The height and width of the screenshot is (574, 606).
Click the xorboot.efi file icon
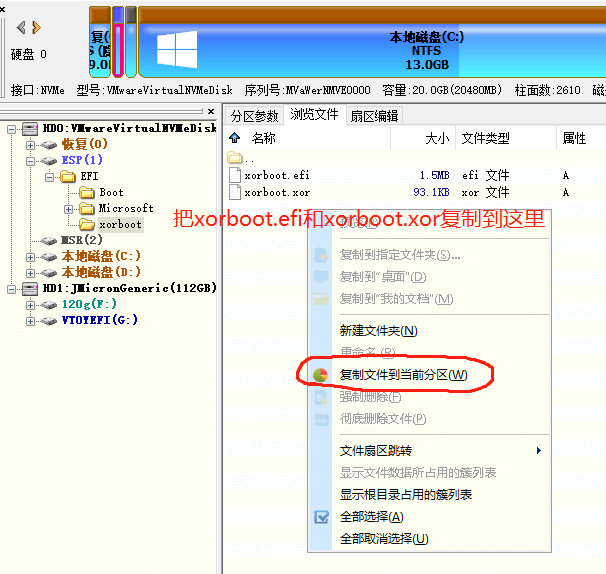click(x=235, y=175)
